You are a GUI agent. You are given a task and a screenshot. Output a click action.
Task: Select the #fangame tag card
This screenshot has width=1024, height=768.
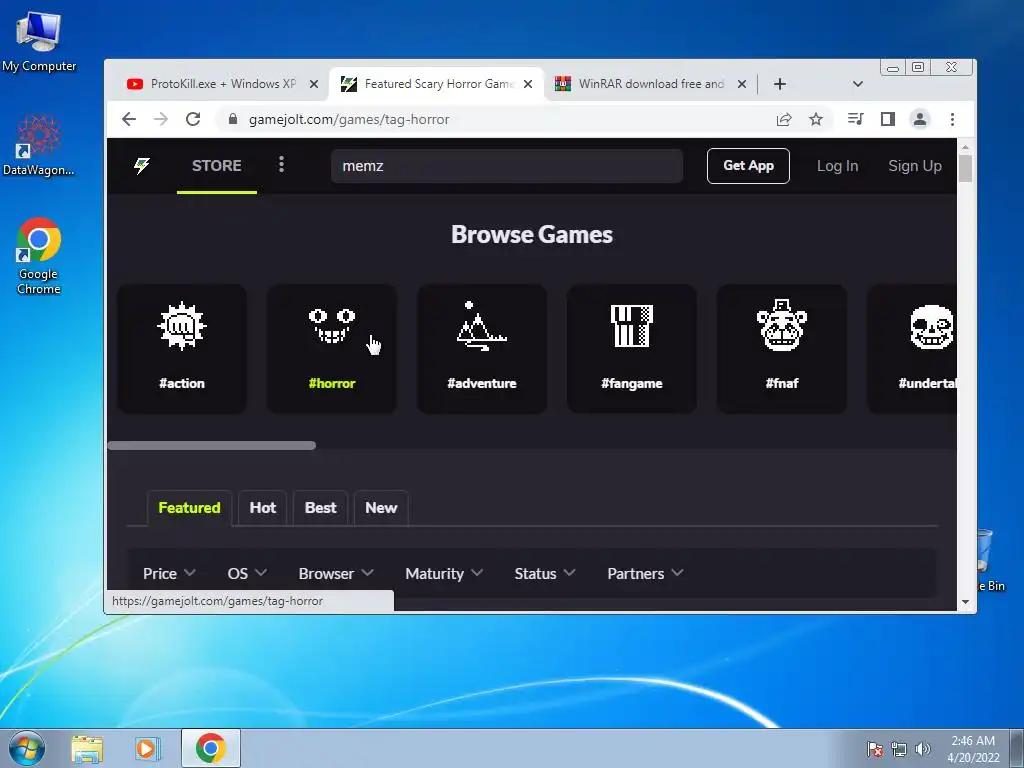(x=632, y=348)
